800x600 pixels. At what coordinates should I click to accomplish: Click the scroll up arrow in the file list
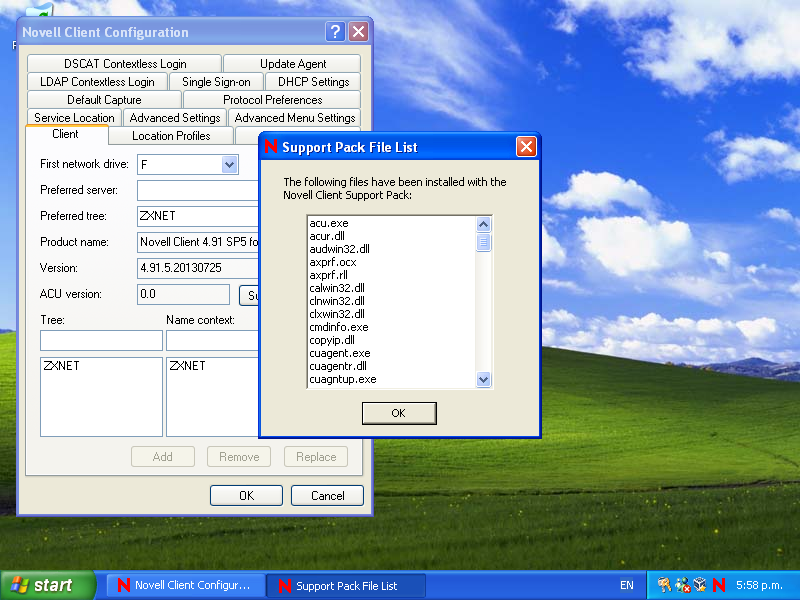coord(483,224)
